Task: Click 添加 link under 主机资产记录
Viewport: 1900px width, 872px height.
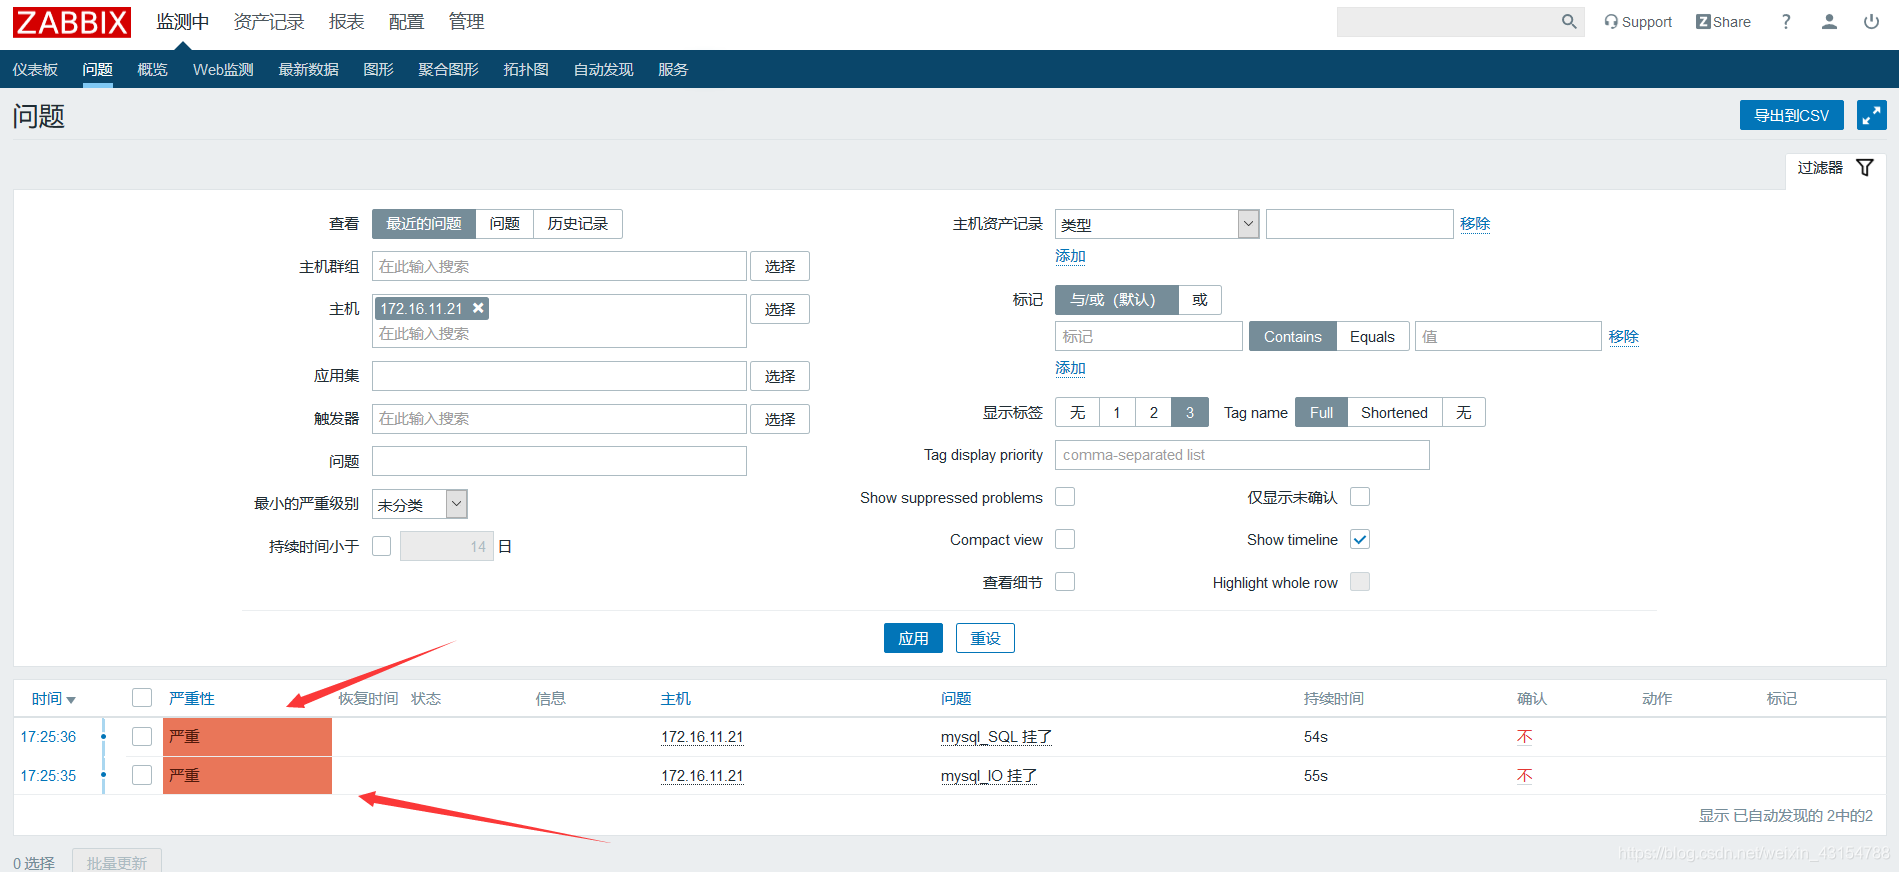Action: [1070, 256]
